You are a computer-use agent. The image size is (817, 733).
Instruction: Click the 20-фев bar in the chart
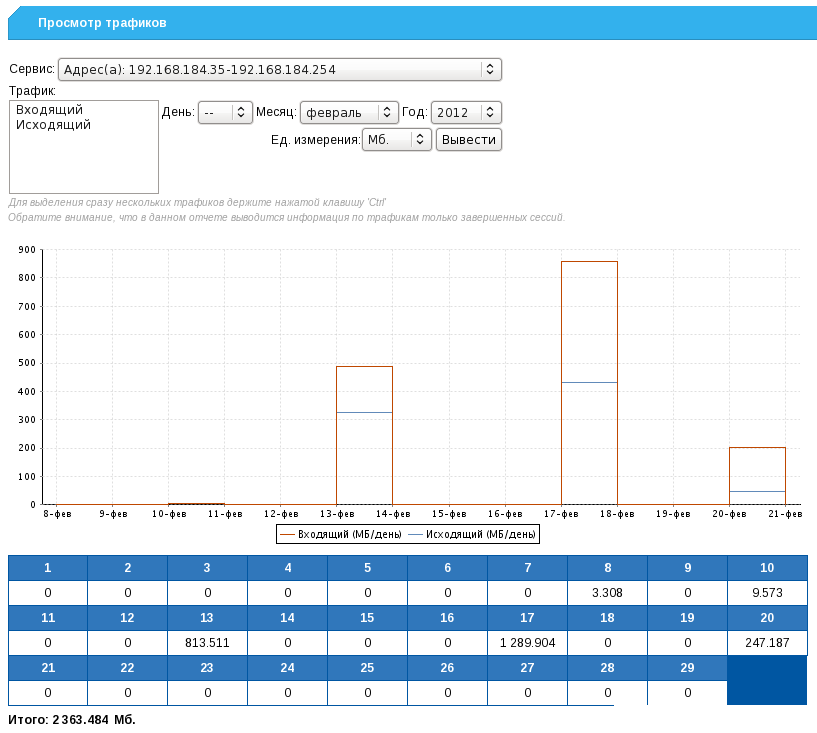tap(757, 476)
